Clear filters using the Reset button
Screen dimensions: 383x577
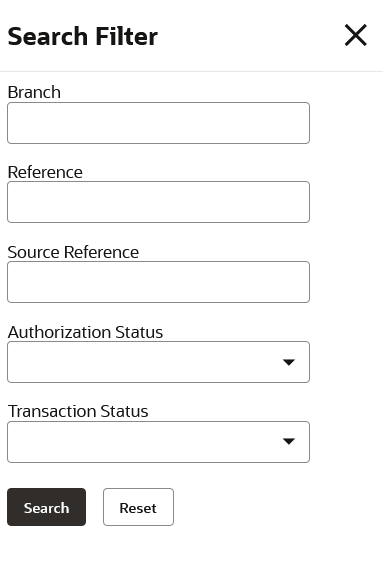click(138, 507)
